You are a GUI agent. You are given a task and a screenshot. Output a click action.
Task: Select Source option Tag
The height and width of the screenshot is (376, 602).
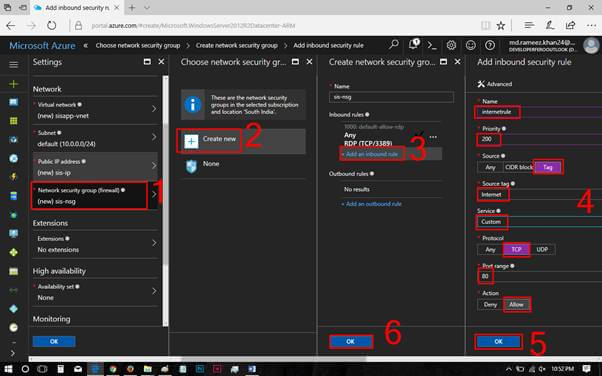point(548,167)
